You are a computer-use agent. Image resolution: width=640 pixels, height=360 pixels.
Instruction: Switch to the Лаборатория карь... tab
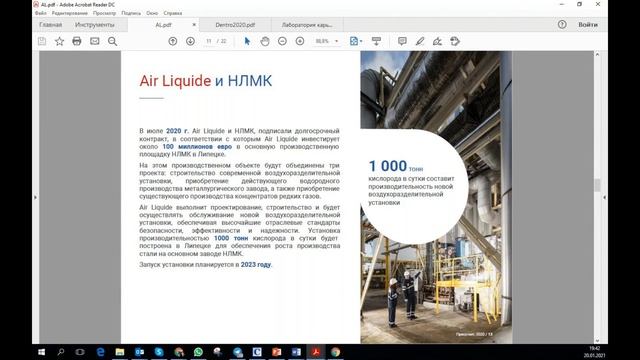point(307,24)
